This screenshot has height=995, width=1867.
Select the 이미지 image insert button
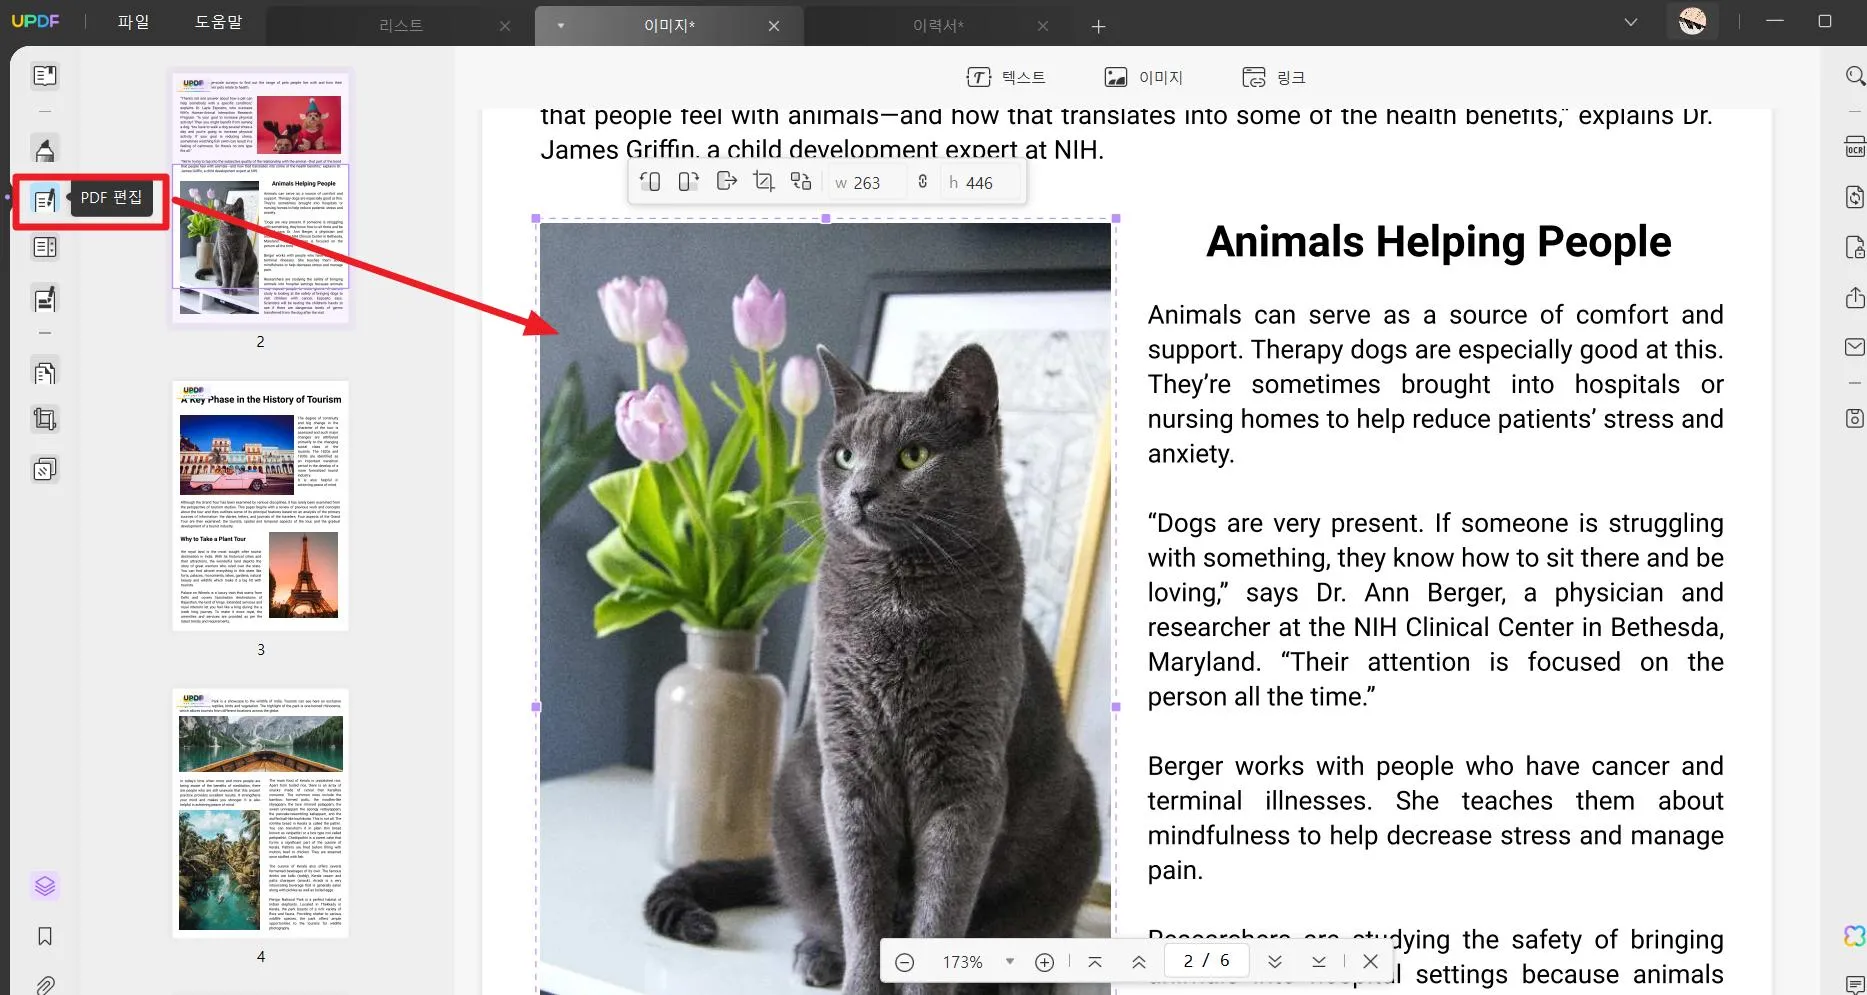pos(1143,77)
